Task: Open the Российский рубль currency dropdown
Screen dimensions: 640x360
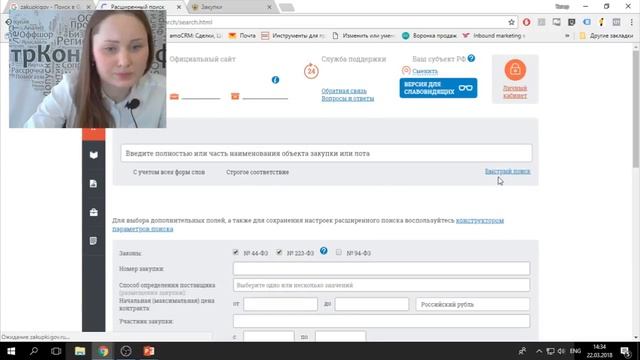Action: point(473,304)
